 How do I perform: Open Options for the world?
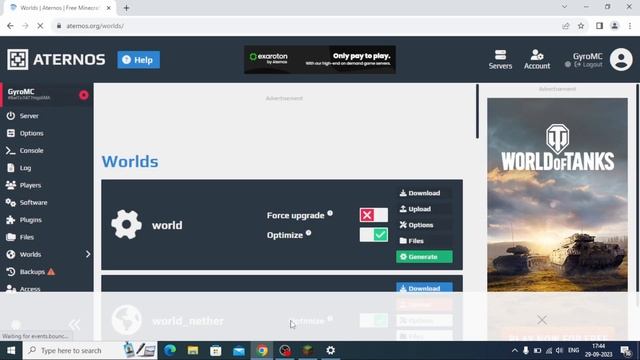click(x=424, y=225)
